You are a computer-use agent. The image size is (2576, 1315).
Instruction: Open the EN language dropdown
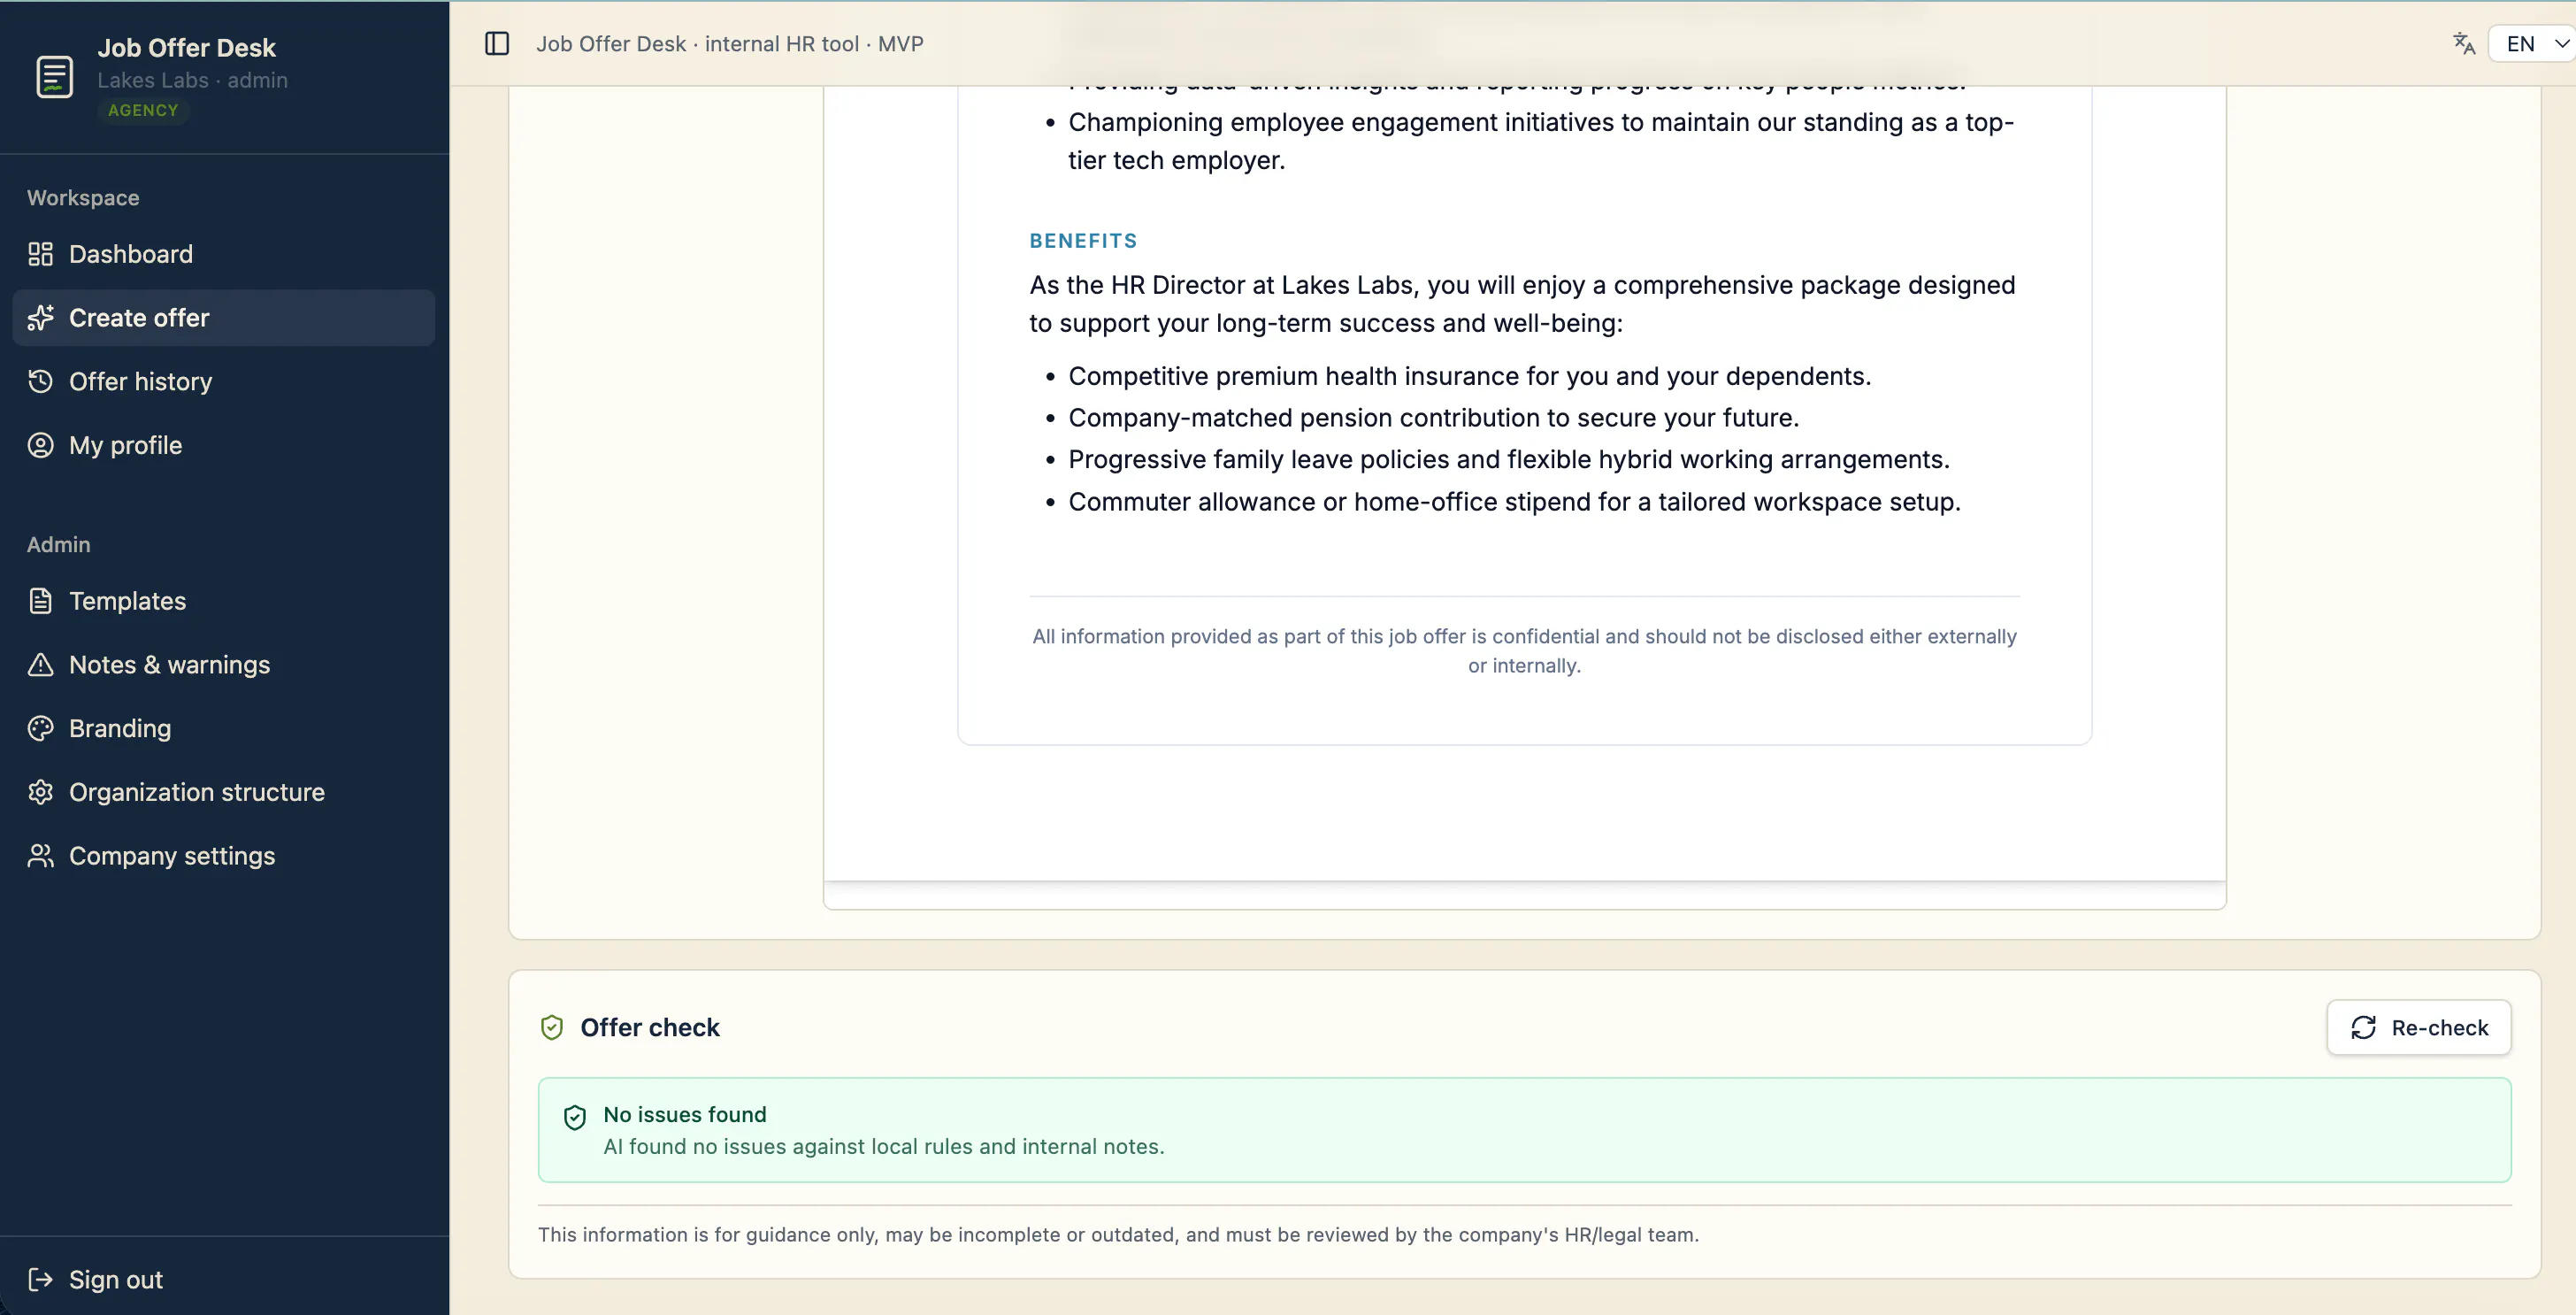coord(2533,44)
